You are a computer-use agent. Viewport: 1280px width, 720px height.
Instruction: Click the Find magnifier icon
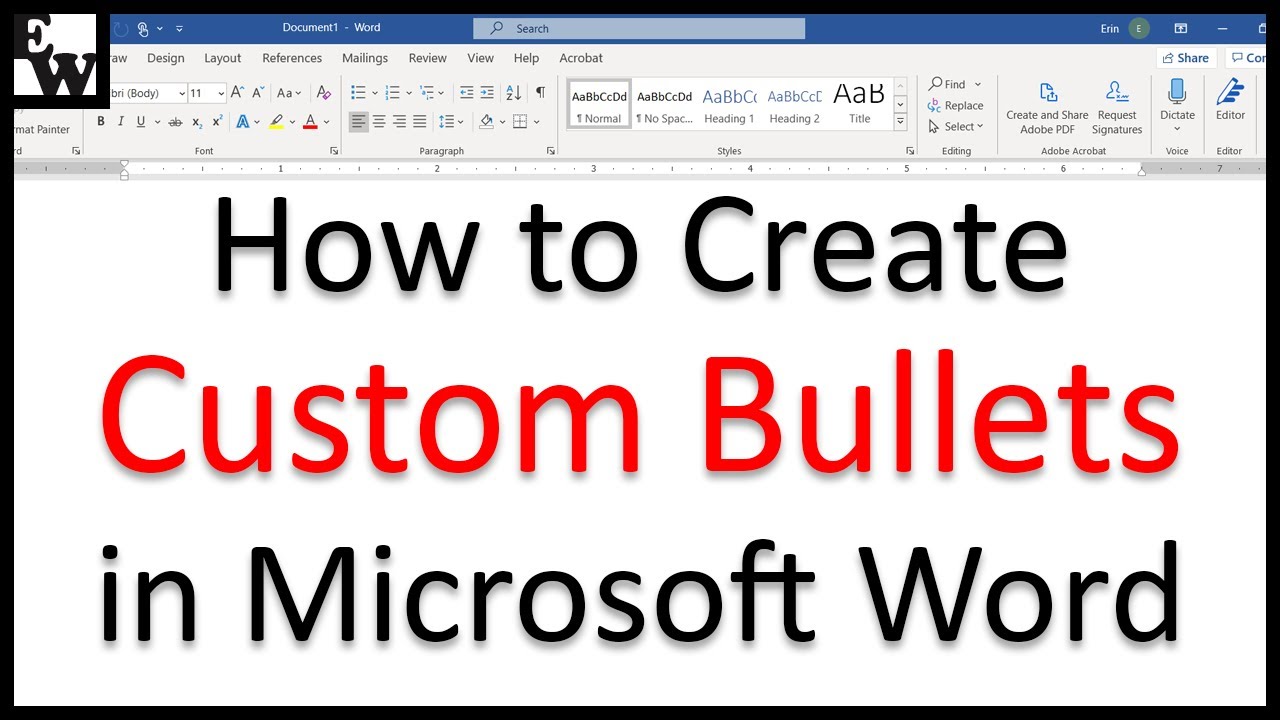point(935,84)
